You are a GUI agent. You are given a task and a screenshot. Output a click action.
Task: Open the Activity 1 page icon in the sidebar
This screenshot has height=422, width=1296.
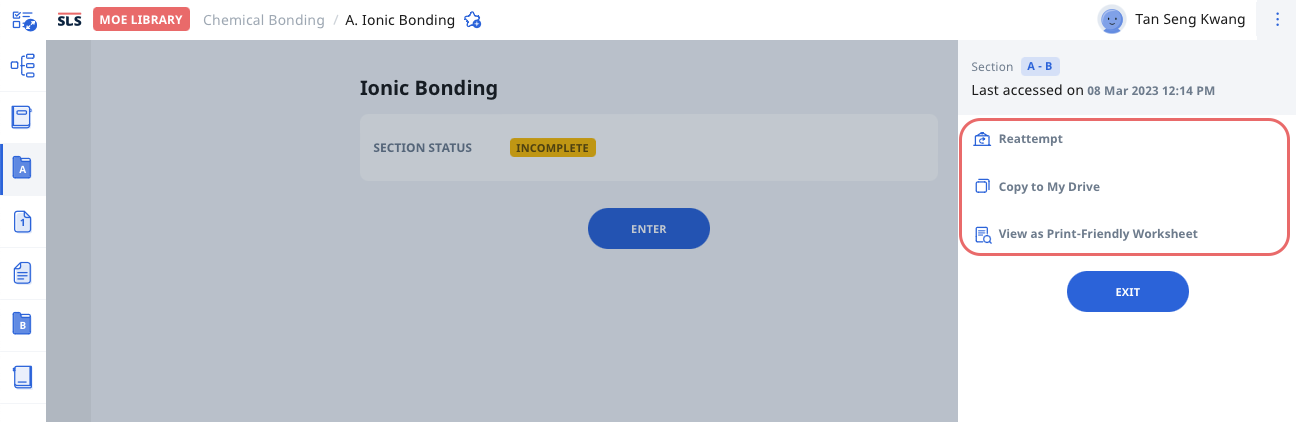coord(22,221)
